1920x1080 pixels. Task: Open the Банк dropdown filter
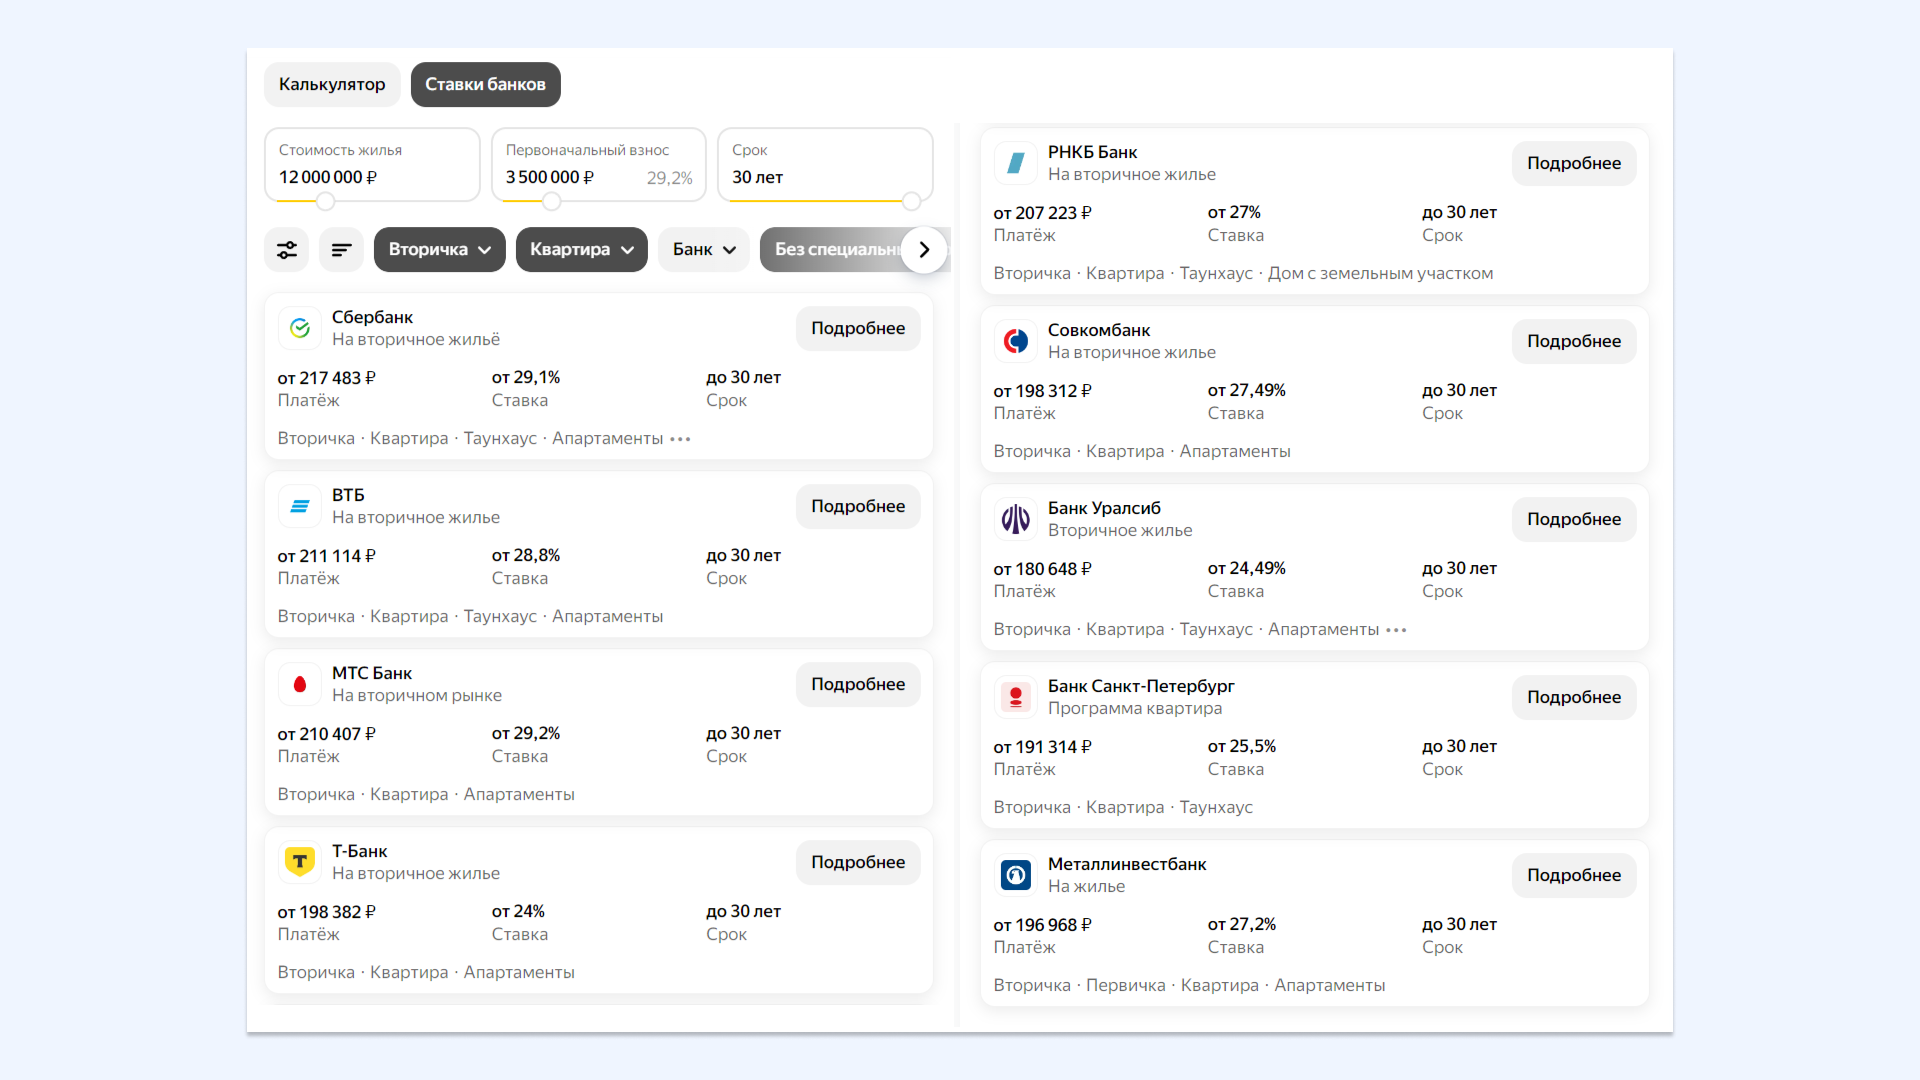[704, 250]
